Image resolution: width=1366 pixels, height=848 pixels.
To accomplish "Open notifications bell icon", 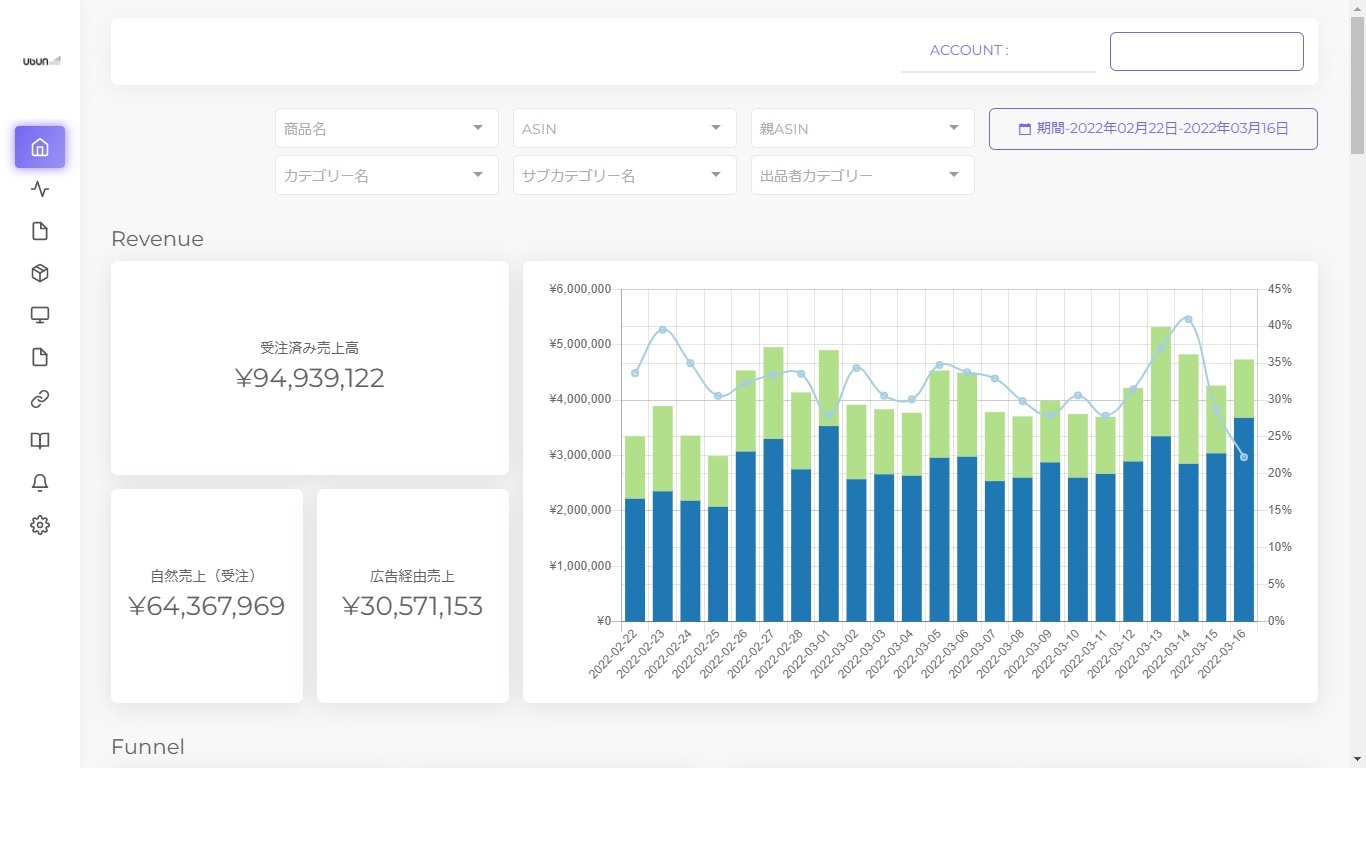I will pos(40,483).
